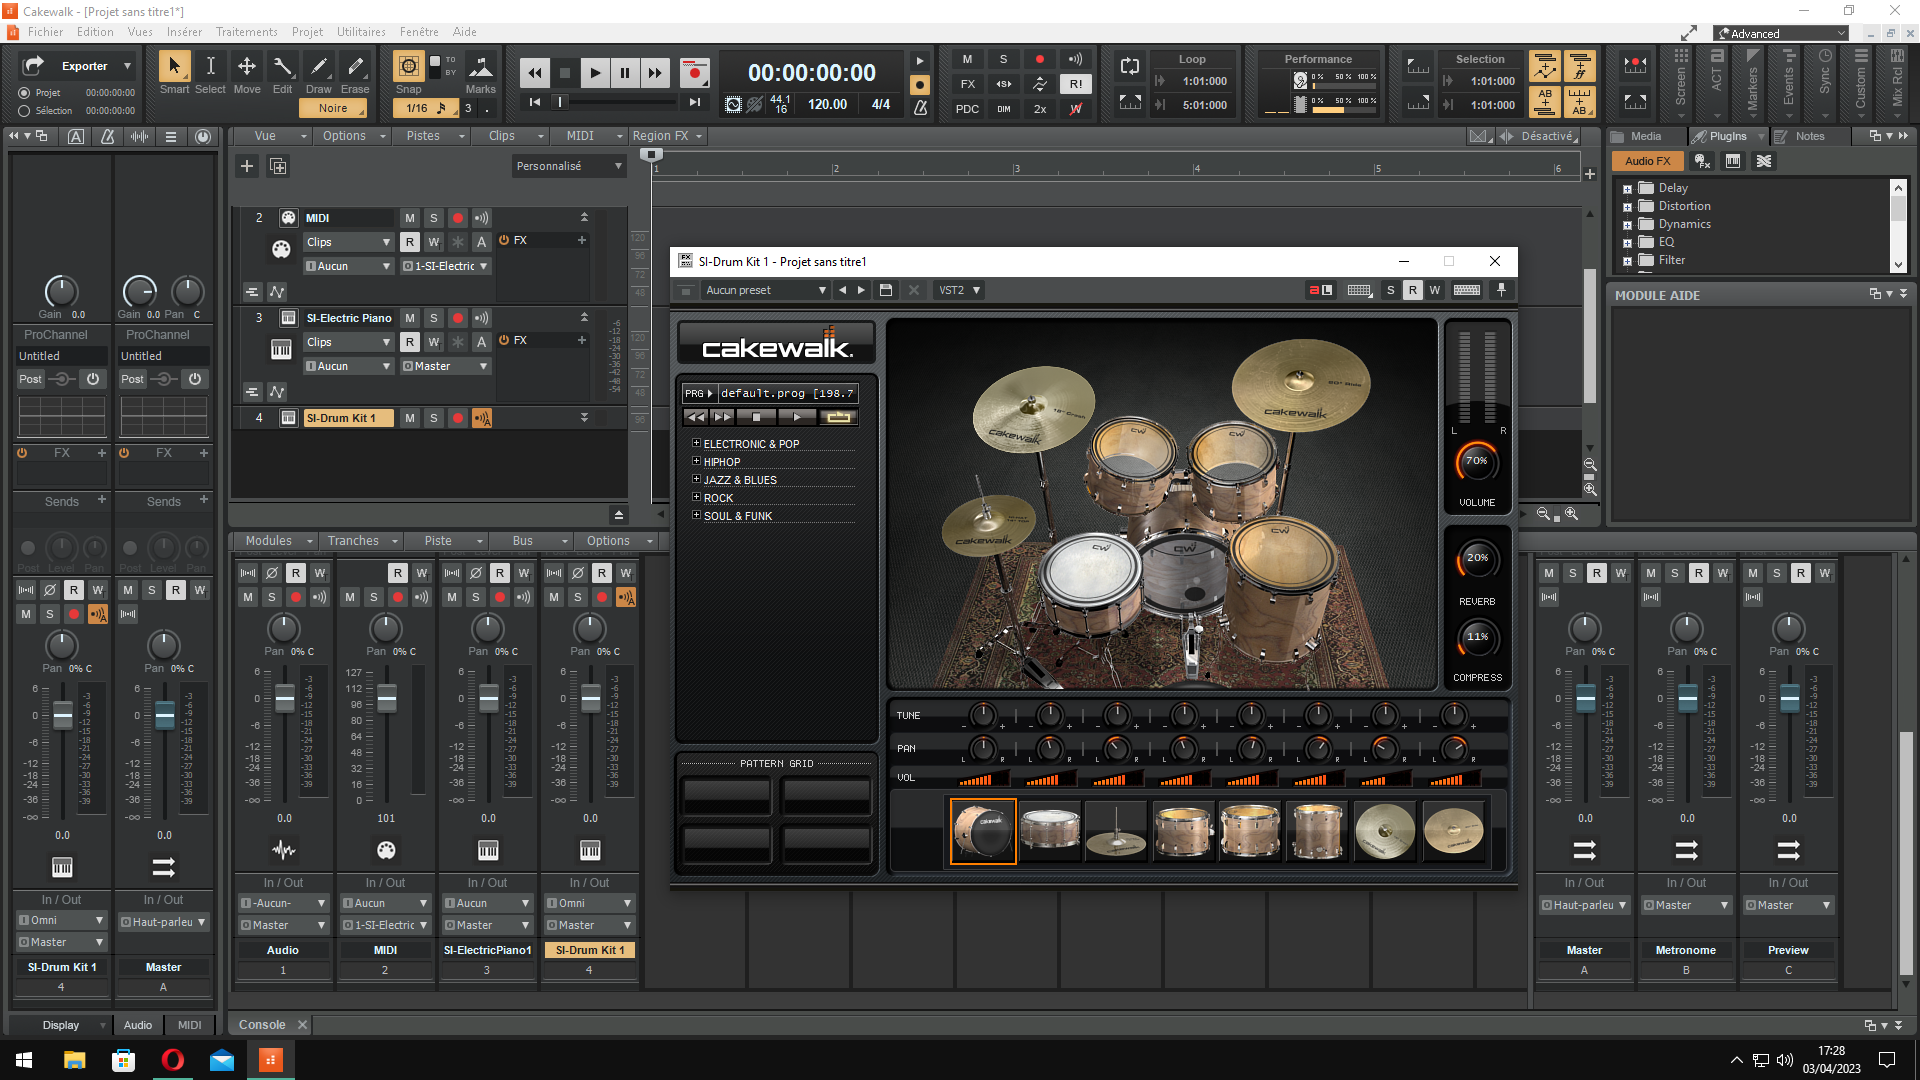The width and height of the screenshot is (1920, 1080).
Task: Adjust the drum kit Volume knob
Action: point(1477,461)
